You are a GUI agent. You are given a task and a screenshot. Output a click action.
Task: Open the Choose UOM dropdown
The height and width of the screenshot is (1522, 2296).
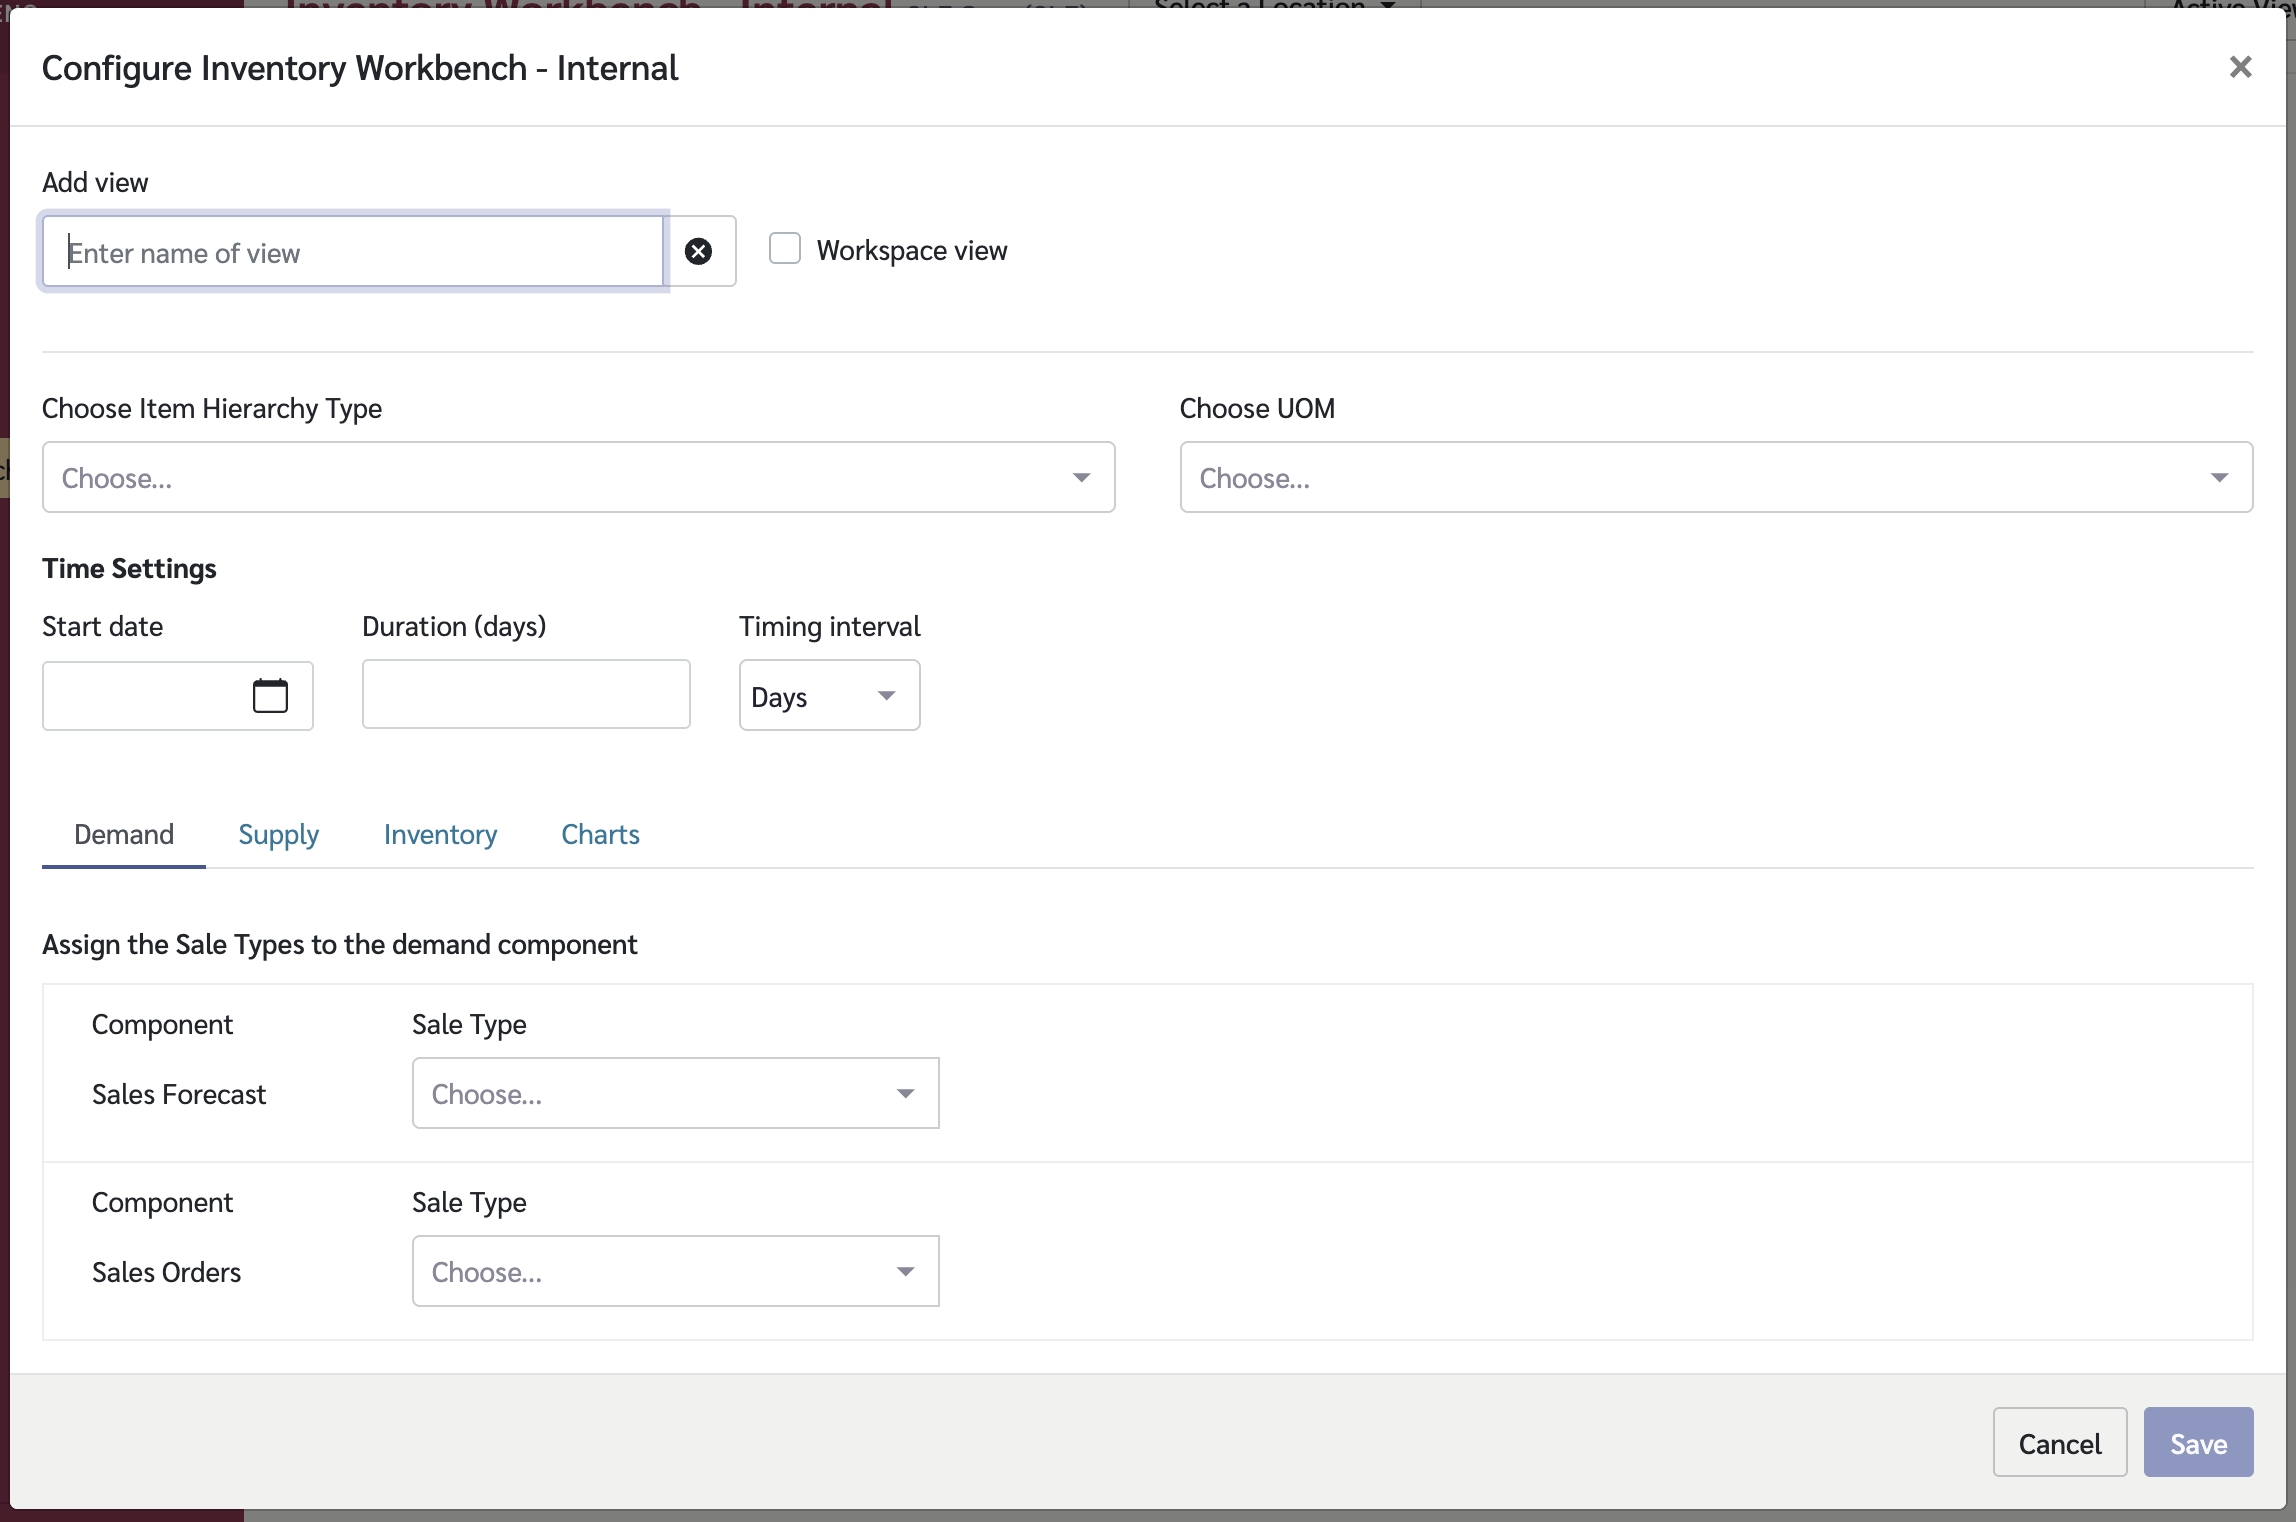tap(1715, 478)
